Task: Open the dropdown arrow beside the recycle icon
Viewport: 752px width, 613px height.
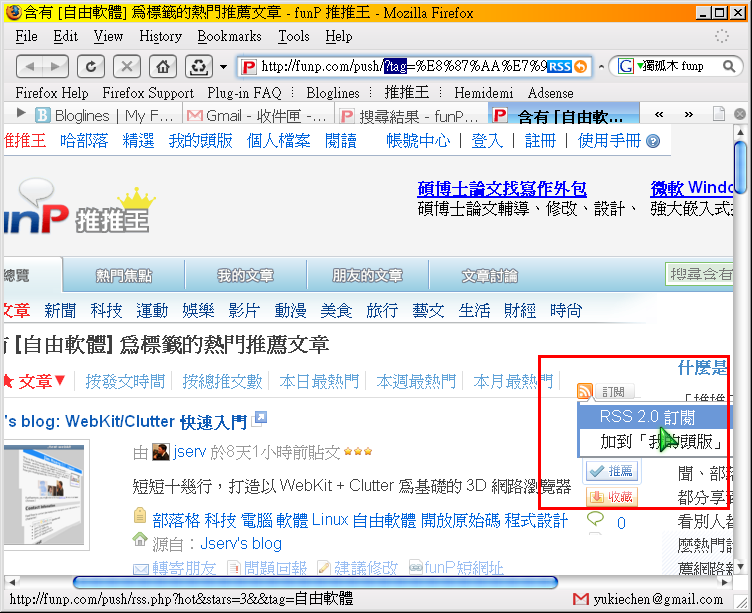Action: click(x=223, y=67)
